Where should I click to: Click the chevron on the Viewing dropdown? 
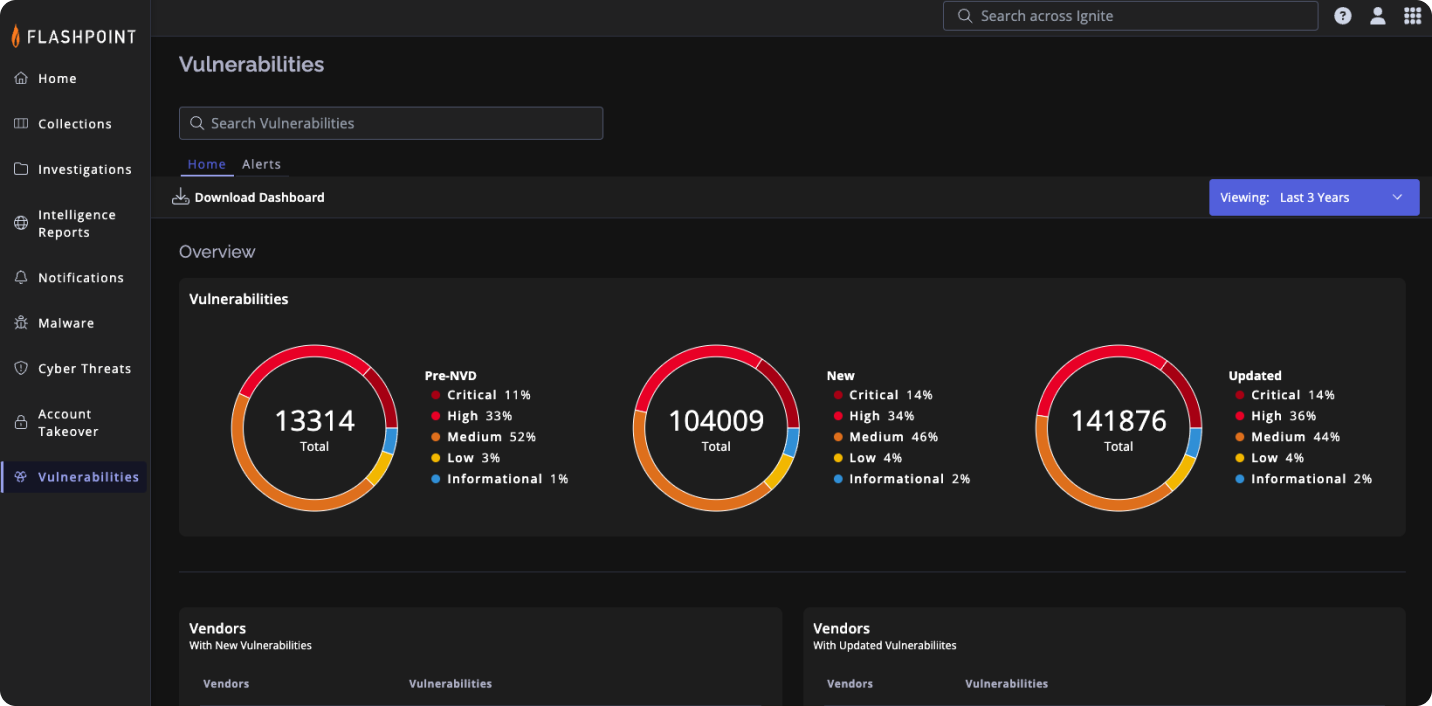1398,198
